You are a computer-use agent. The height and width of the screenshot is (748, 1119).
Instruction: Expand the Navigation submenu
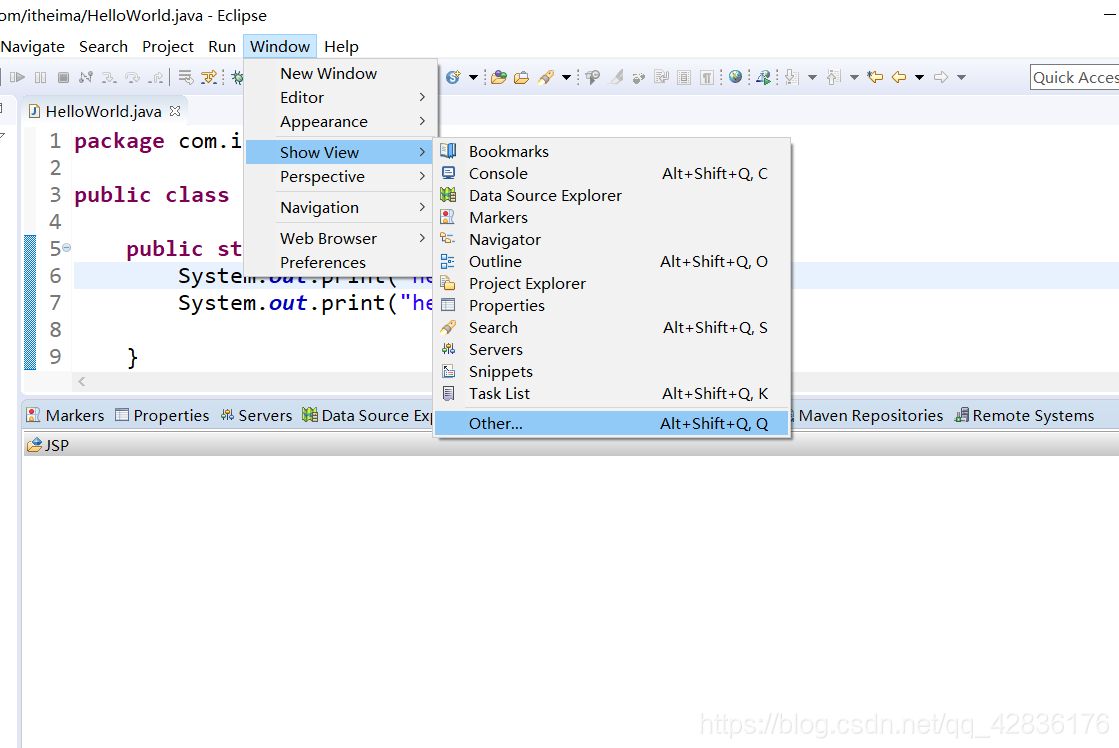340,208
